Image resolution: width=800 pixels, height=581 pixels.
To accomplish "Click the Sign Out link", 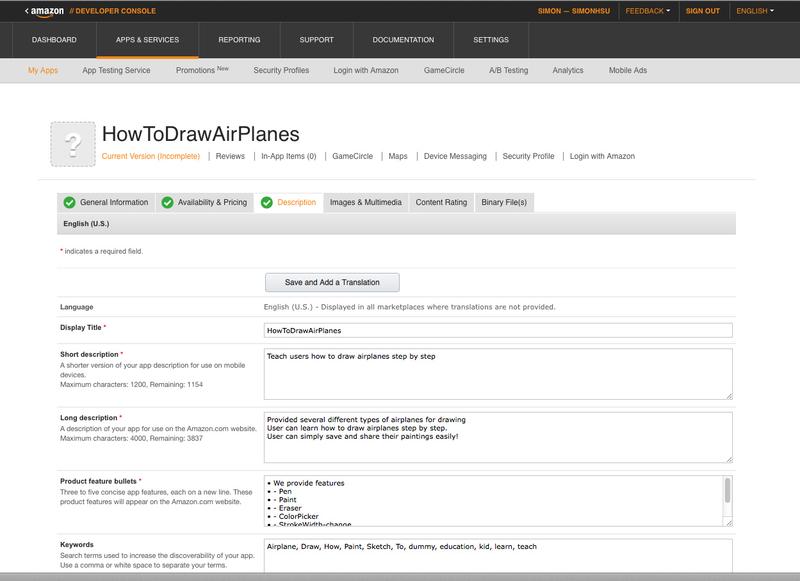I will tap(703, 11).
